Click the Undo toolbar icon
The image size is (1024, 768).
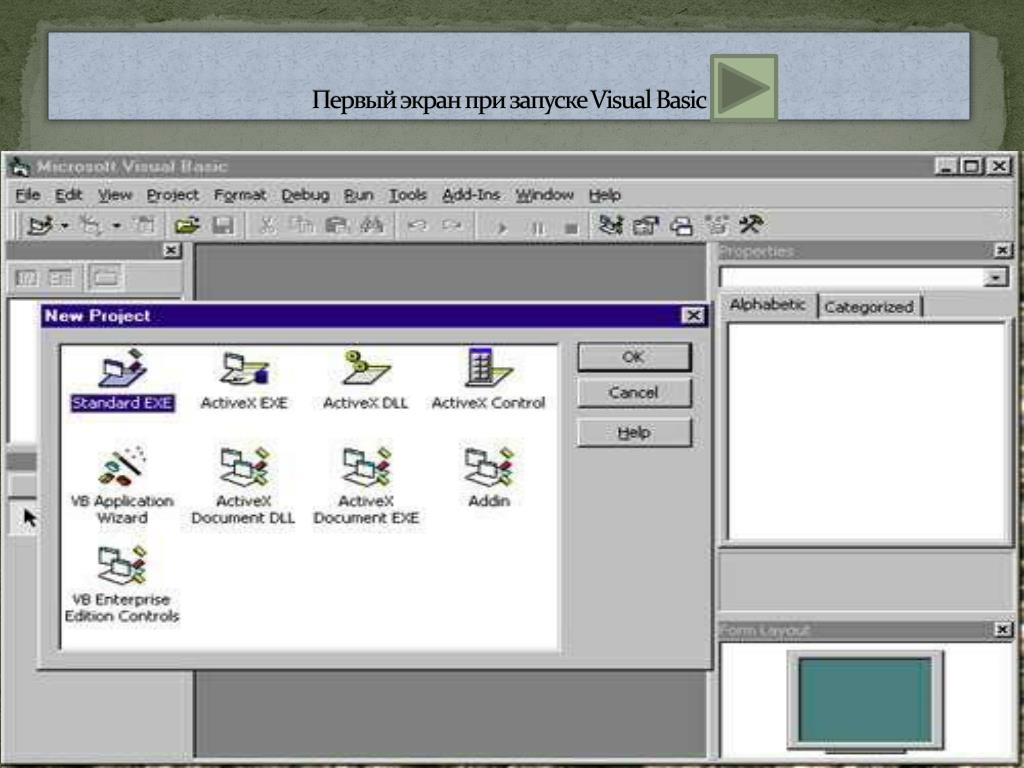(417, 226)
